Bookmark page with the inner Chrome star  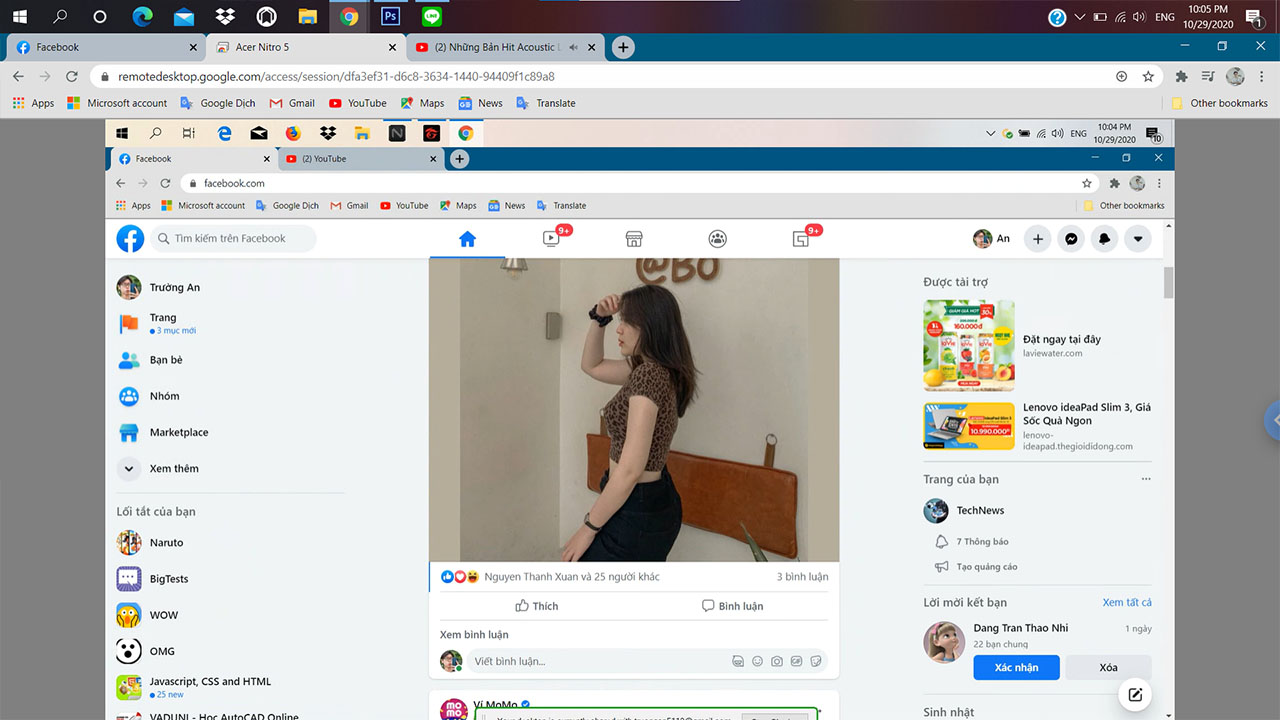pyautogui.click(x=1087, y=183)
